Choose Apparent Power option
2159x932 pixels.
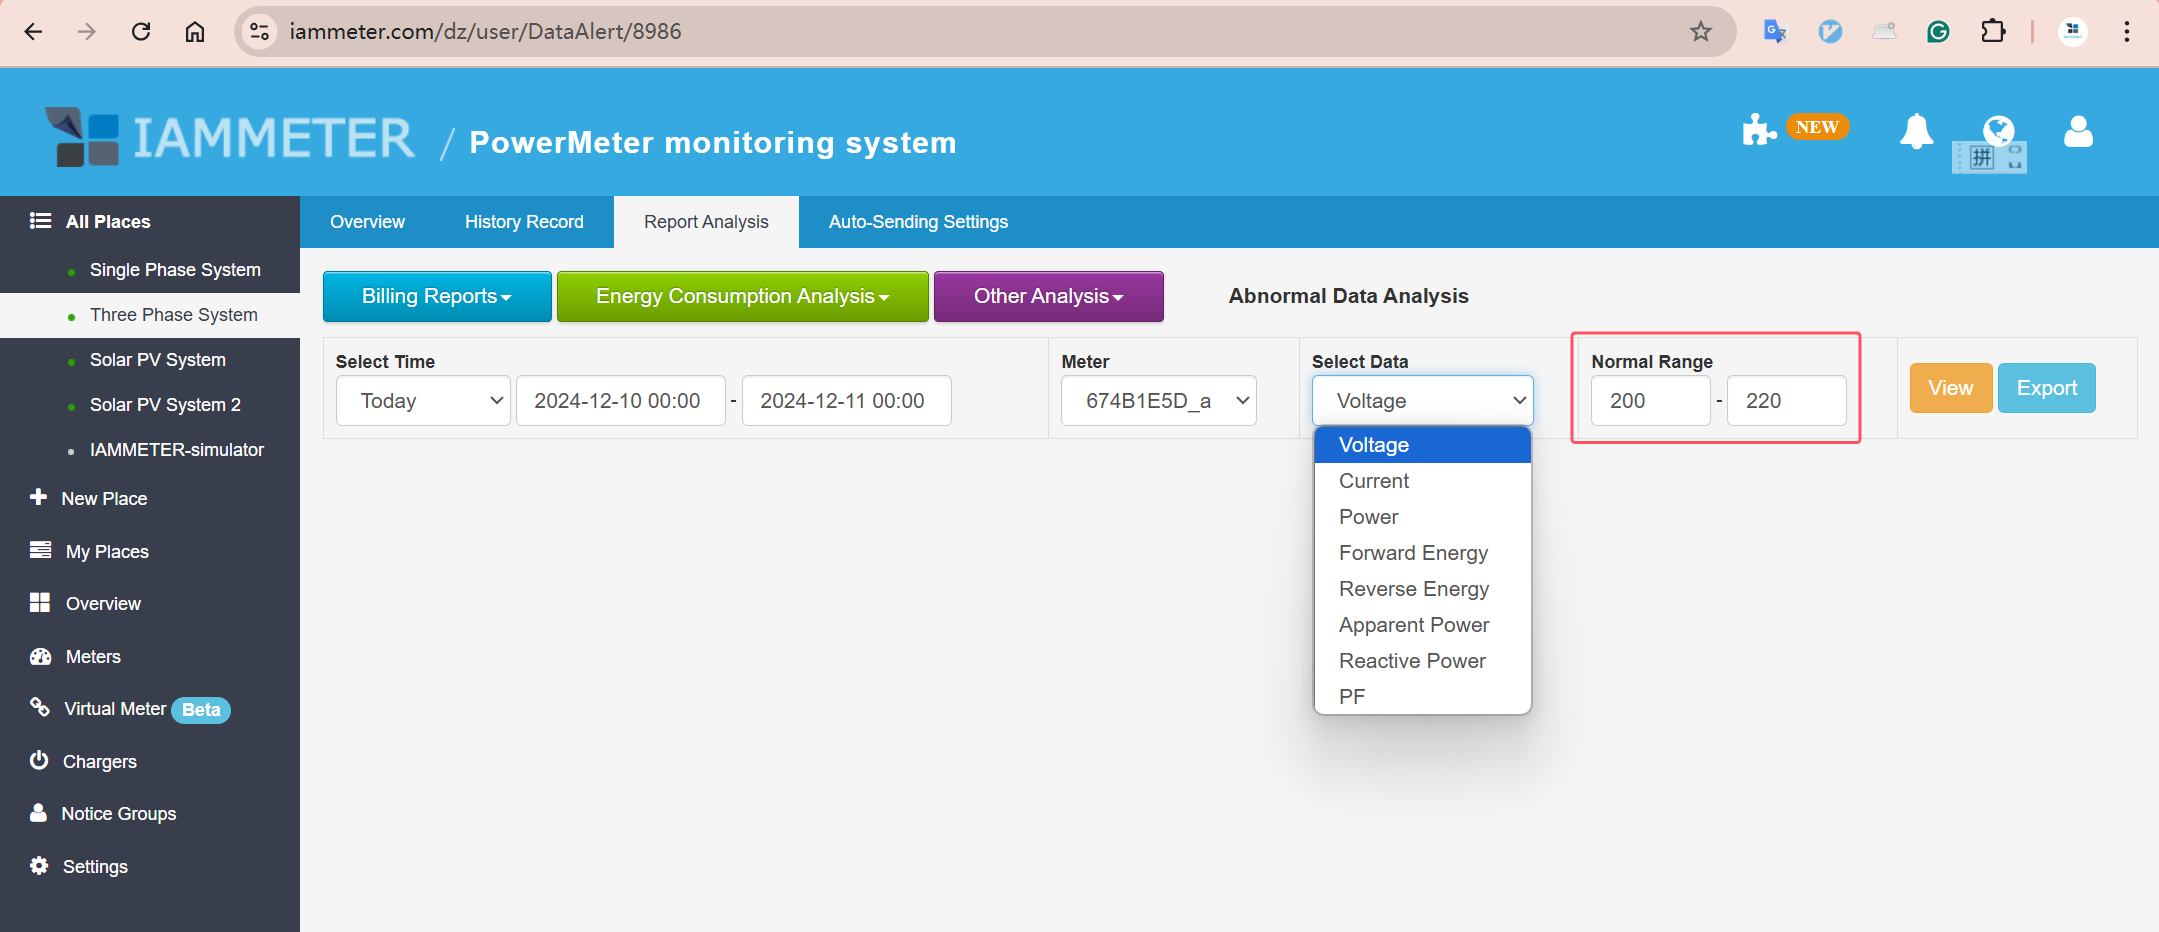point(1422,625)
